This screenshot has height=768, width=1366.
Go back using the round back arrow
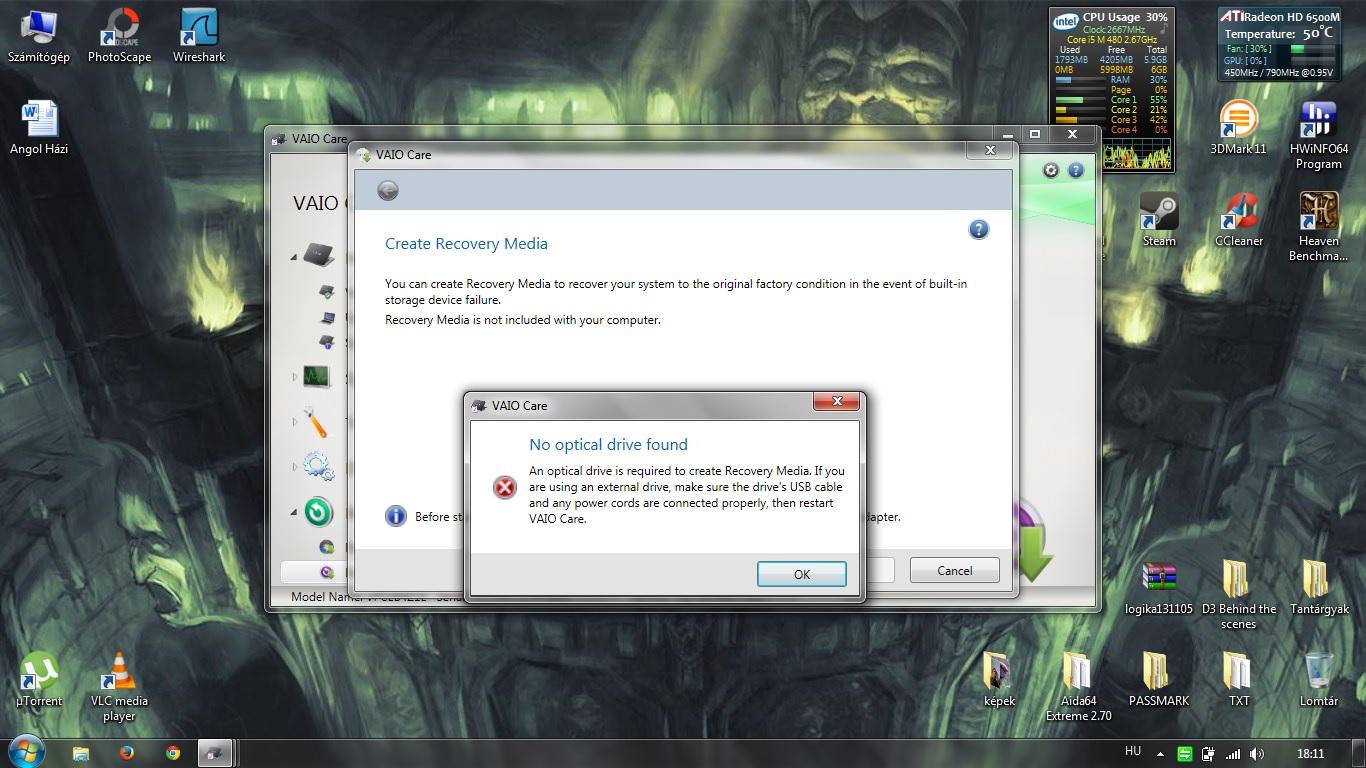pyautogui.click(x=388, y=191)
